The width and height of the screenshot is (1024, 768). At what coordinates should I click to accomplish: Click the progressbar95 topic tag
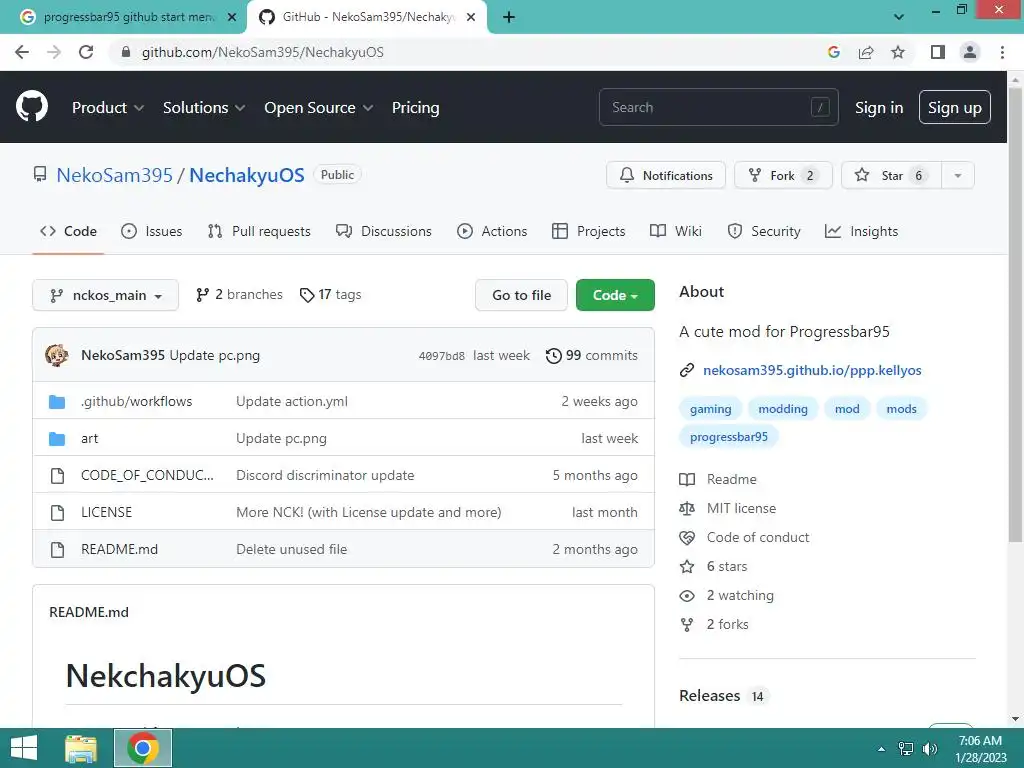729,437
